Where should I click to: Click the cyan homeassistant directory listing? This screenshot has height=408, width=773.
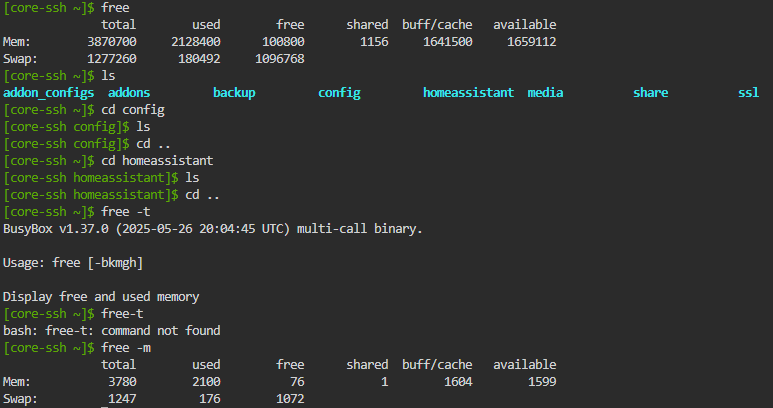(x=468, y=92)
